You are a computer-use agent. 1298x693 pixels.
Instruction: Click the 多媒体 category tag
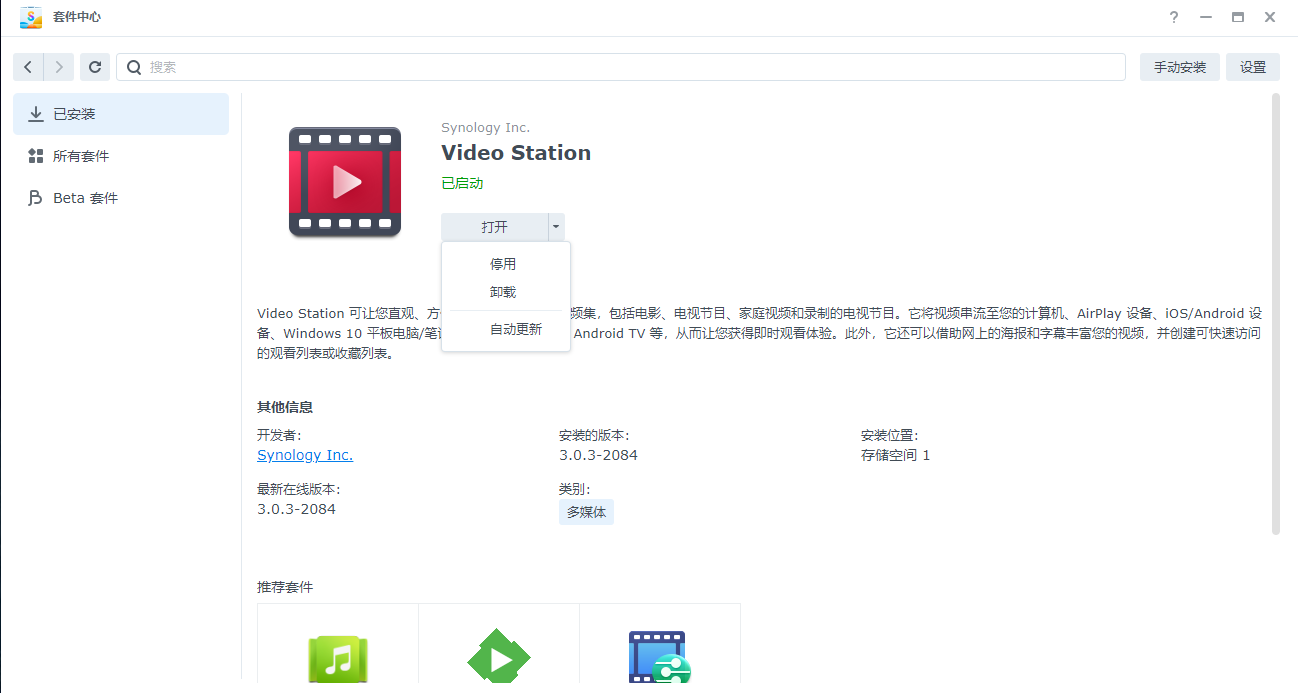pos(586,512)
